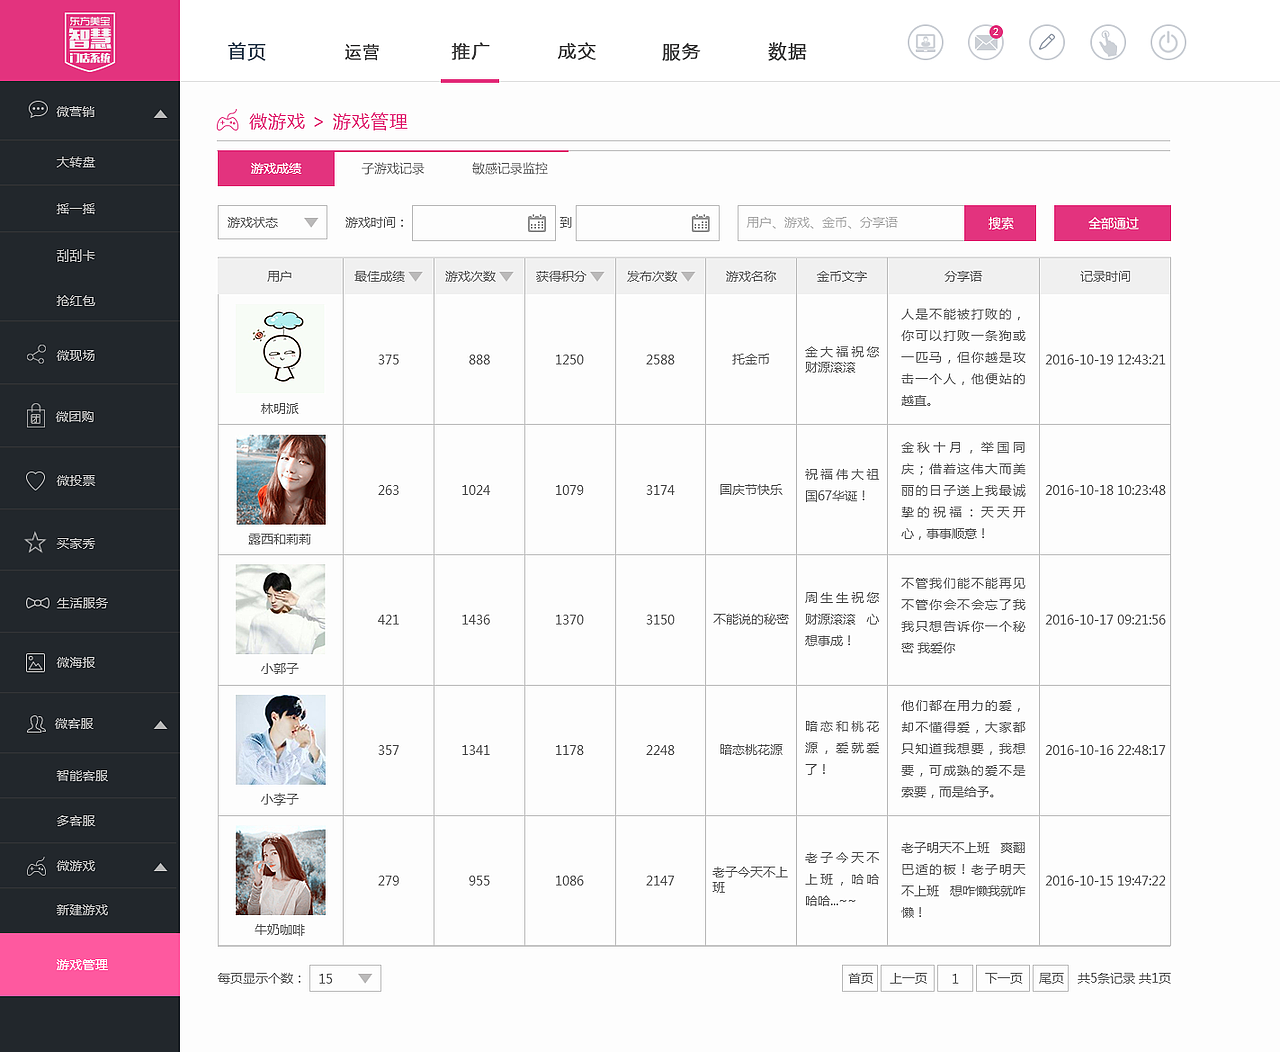Click page number 1 box
Screen dimensions: 1280x1052
pyautogui.click(x=955, y=978)
